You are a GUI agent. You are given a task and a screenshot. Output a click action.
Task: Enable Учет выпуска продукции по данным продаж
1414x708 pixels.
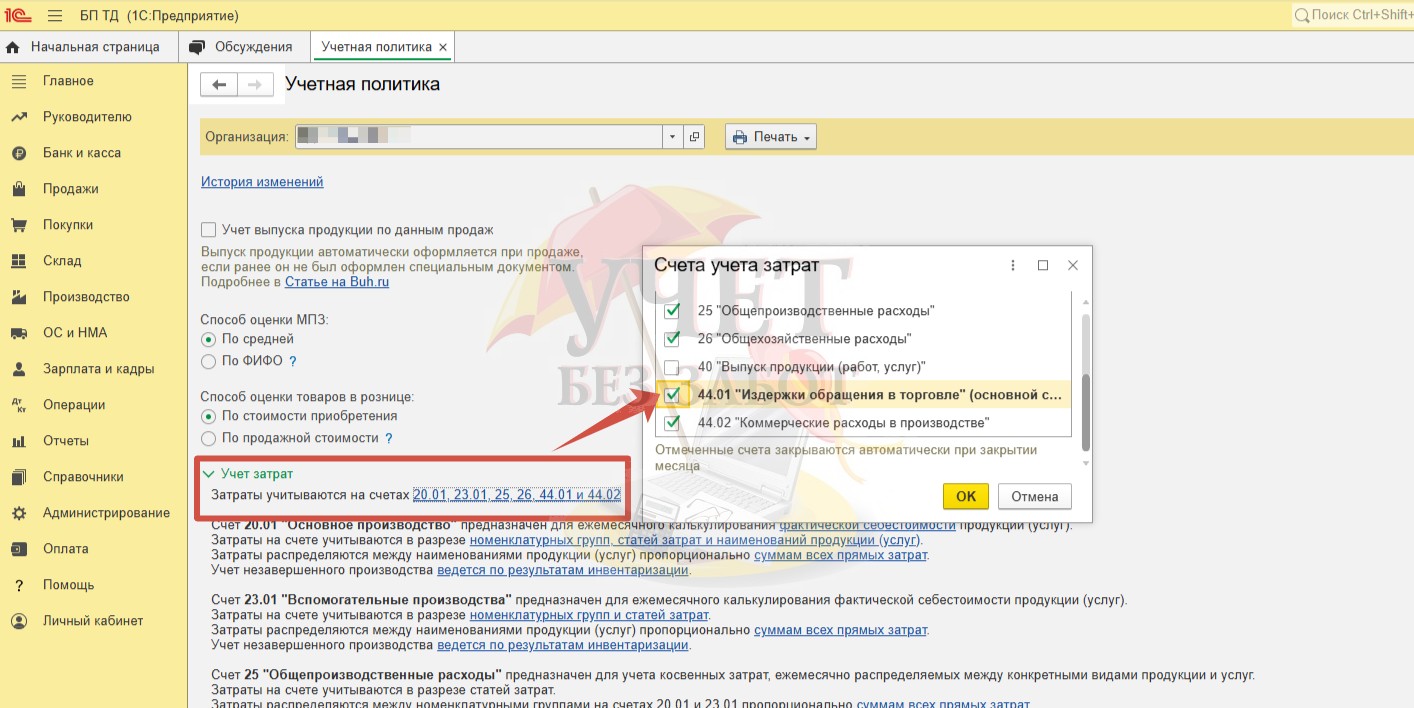click(x=209, y=230)
